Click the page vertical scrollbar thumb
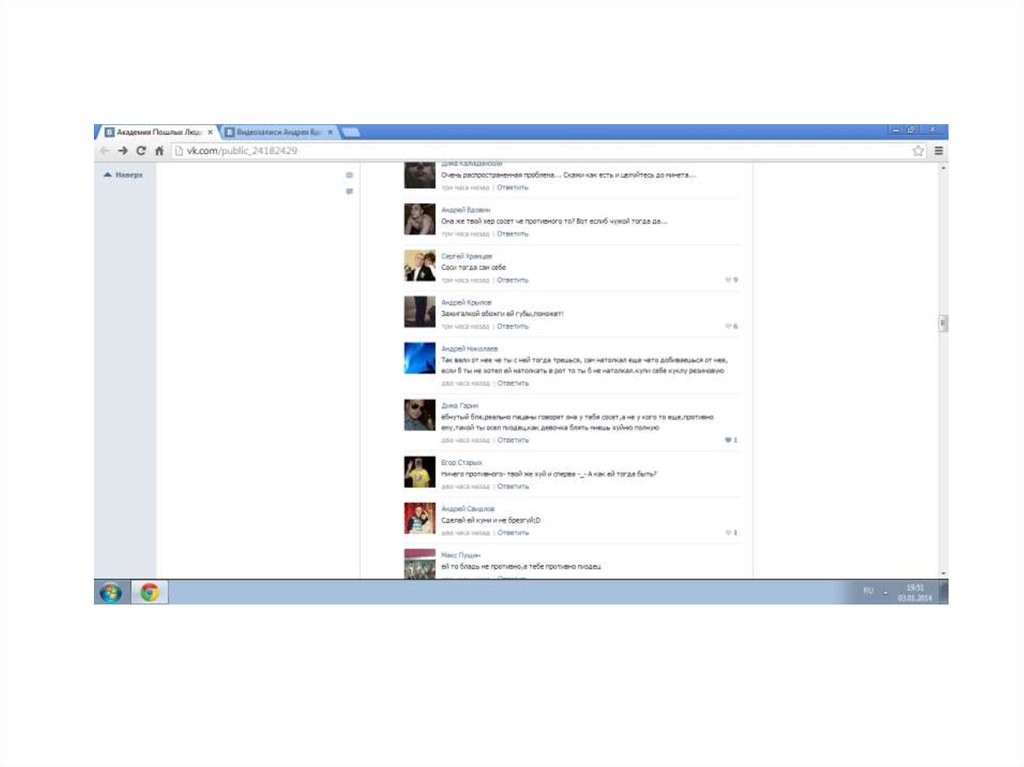This screenshot has width=1024, height=767. (942, 323)
